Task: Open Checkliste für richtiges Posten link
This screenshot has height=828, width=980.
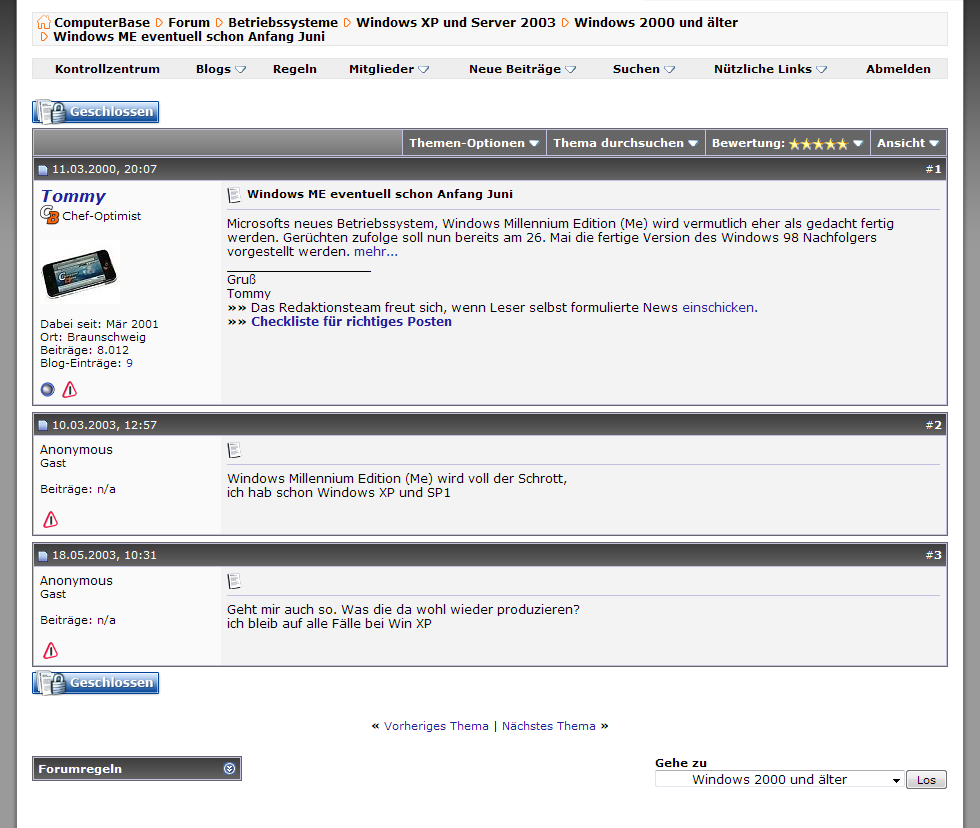Action: tap(351, 322)
